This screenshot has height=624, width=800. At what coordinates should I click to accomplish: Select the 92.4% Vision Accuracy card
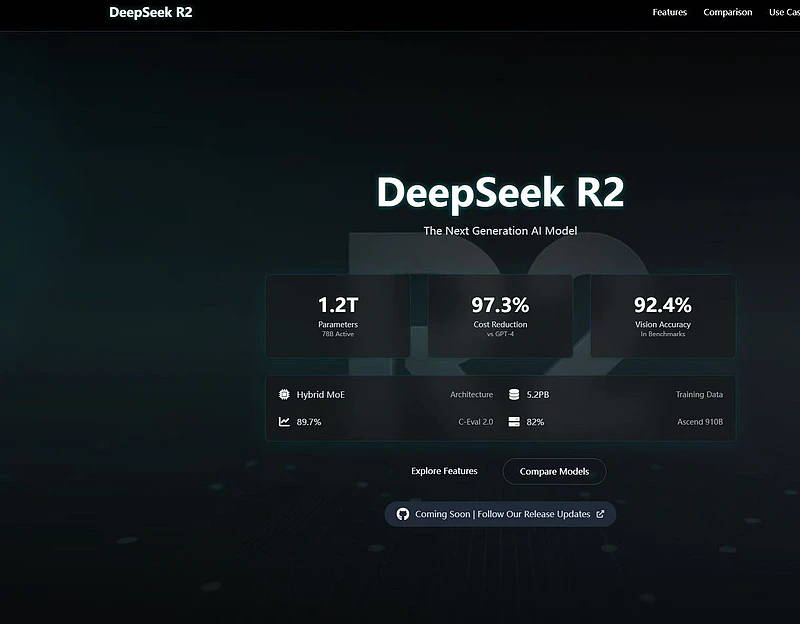pos(663,316)
